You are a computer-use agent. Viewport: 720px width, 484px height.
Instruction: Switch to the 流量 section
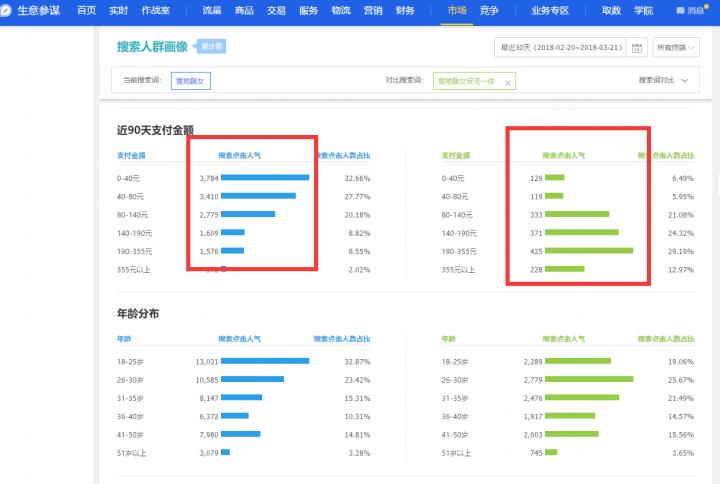(212, 10)
